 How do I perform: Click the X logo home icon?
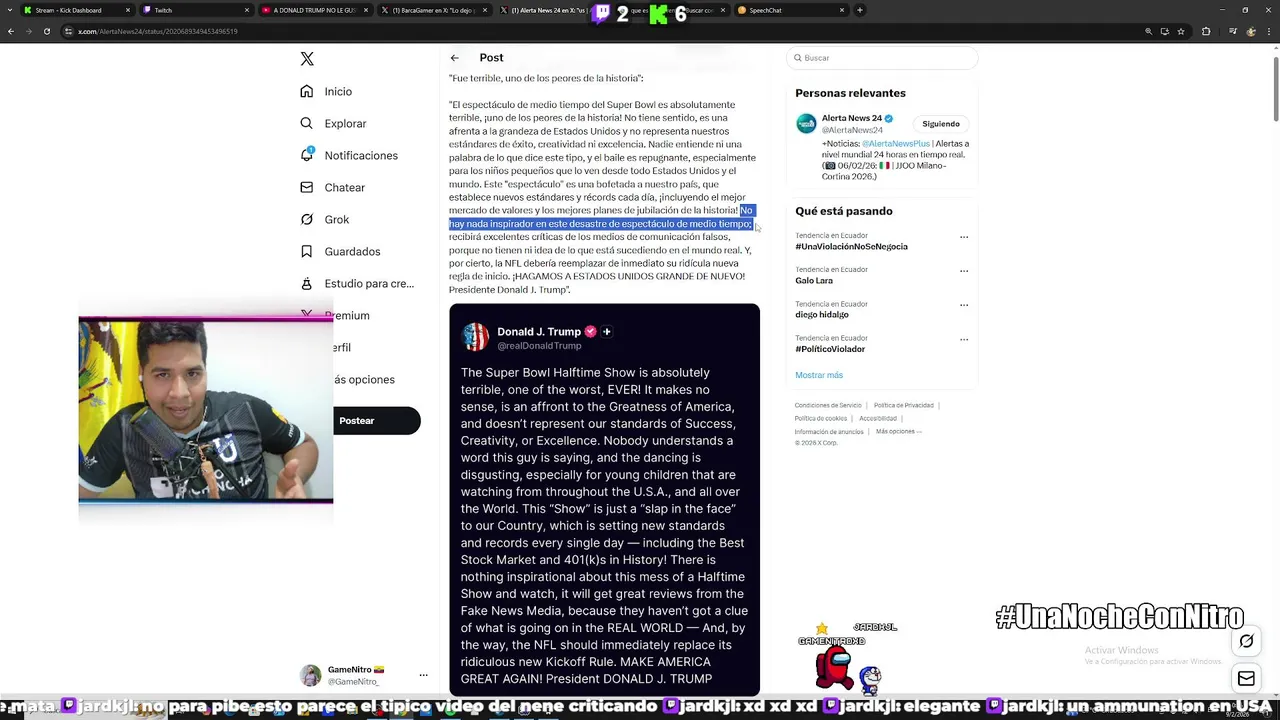[x=307, y=59]
